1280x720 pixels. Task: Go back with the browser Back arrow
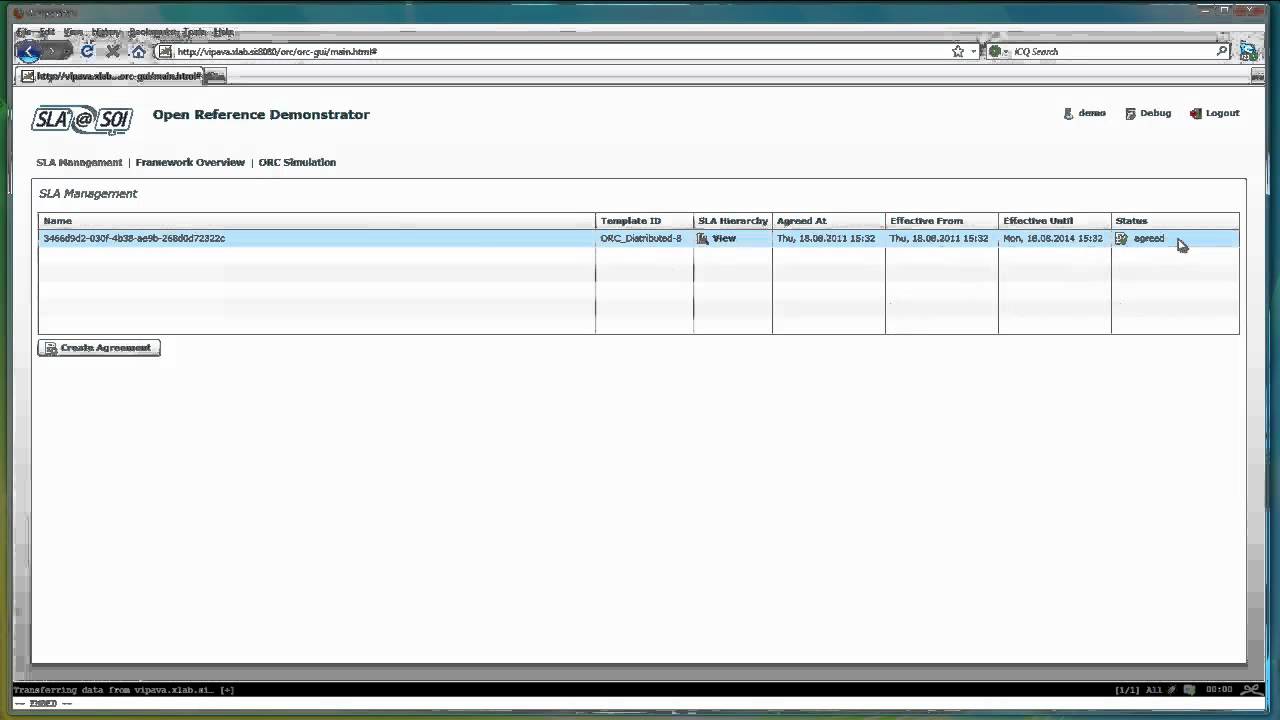29,51
